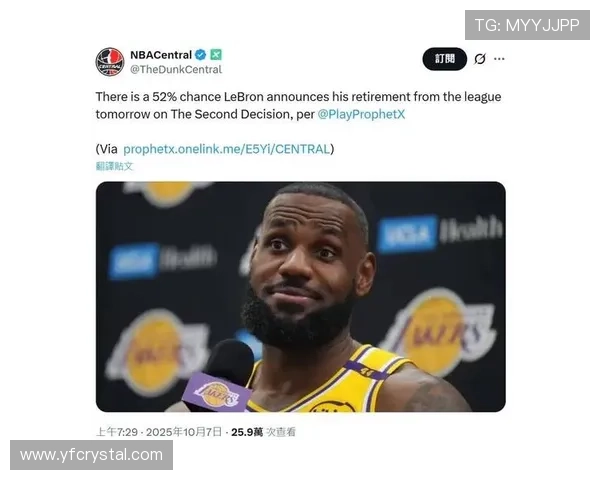
Task: Visit the @TheDunkCentral handle
Action: click(x=176, y=69)
